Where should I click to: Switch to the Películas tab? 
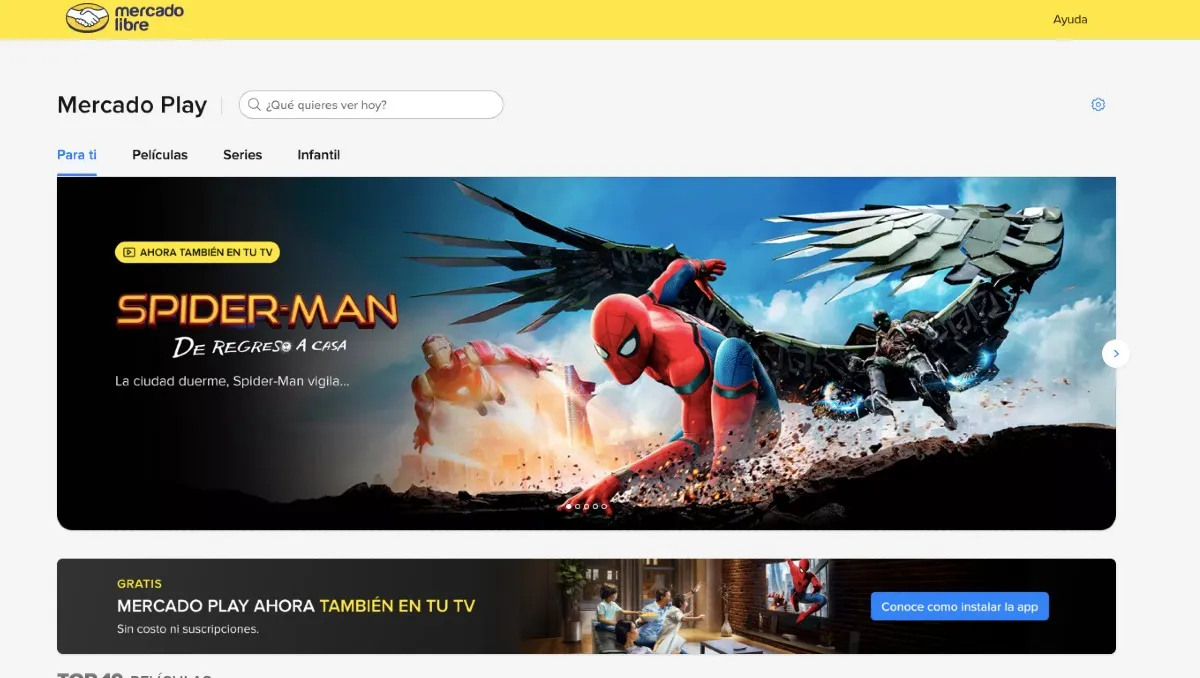[x=160, y=155]
